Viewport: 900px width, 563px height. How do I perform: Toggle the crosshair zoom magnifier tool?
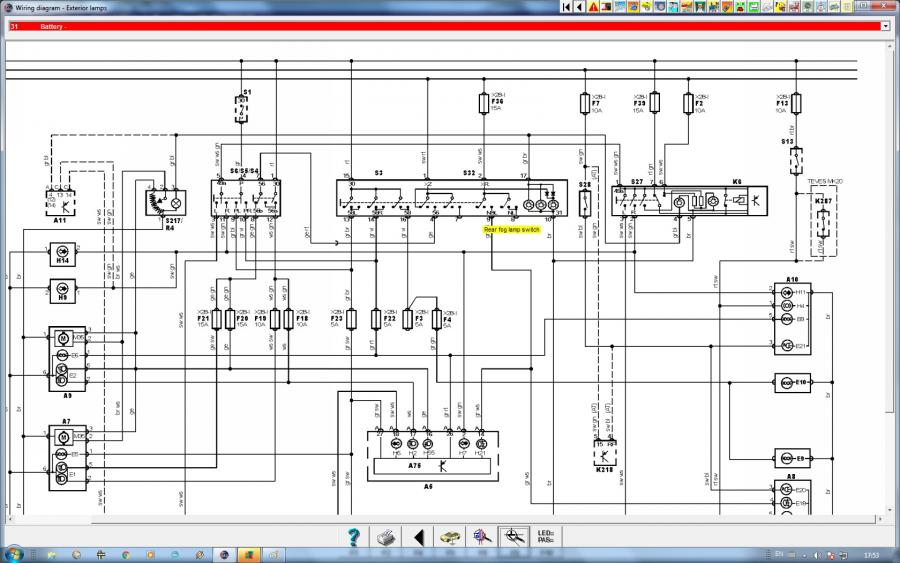coord(514,537)
